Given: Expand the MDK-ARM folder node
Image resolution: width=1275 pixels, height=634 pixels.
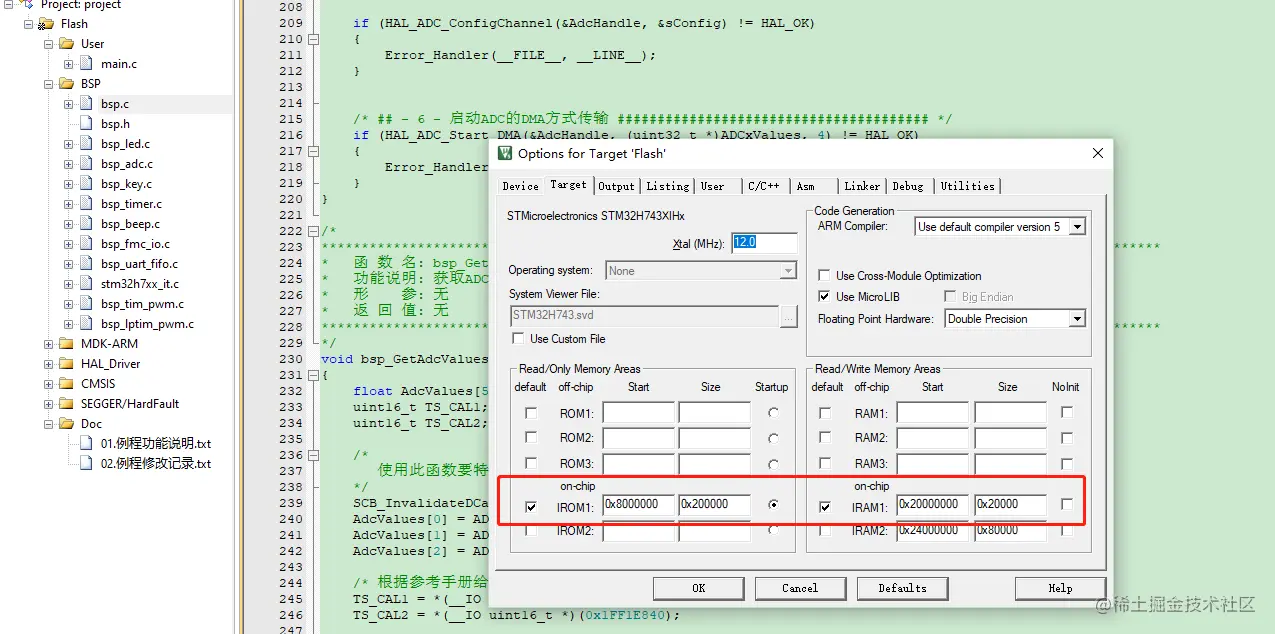Looking at the screenshot, I should coord(49,344).
